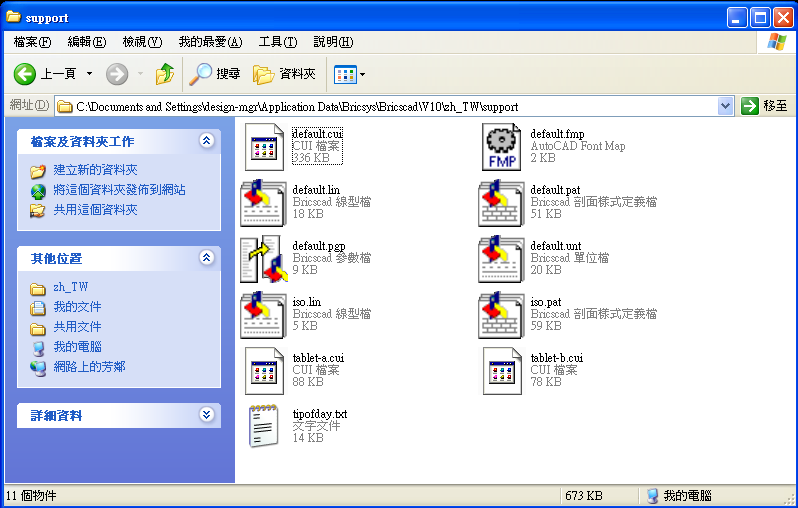Image resolution: width=798 pixels, height=508 pixels.
Task: Click the tablet-b.cui file name
Action: (557, 358)
